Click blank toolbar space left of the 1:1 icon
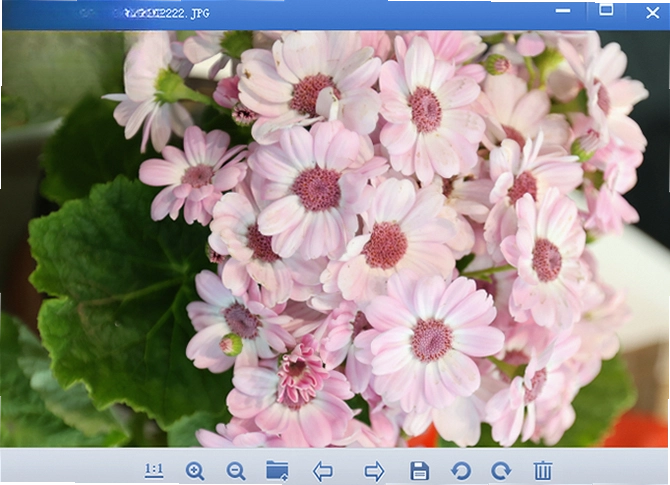Image resolution: width=670 pixels, height=485 pixels. point(73,470)
